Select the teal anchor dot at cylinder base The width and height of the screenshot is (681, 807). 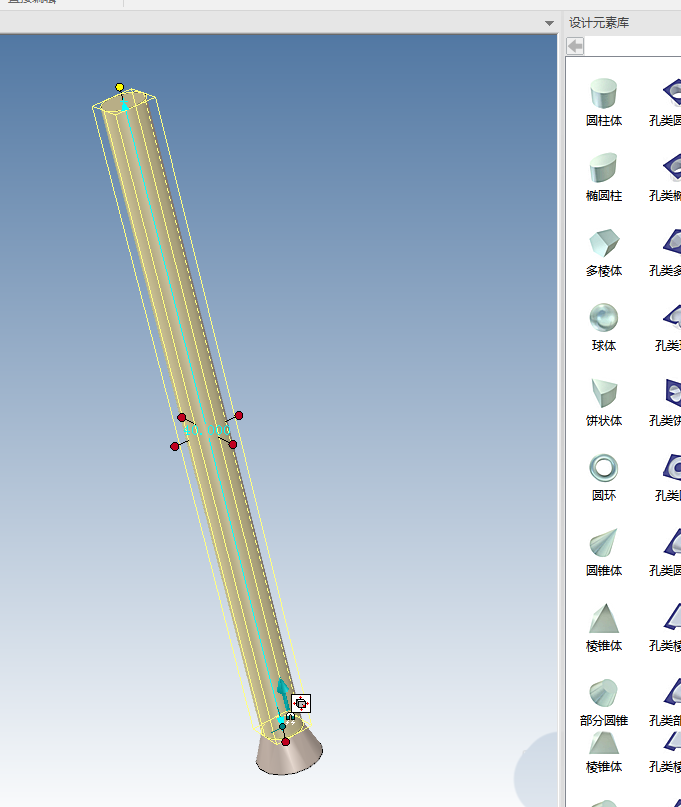282,726
